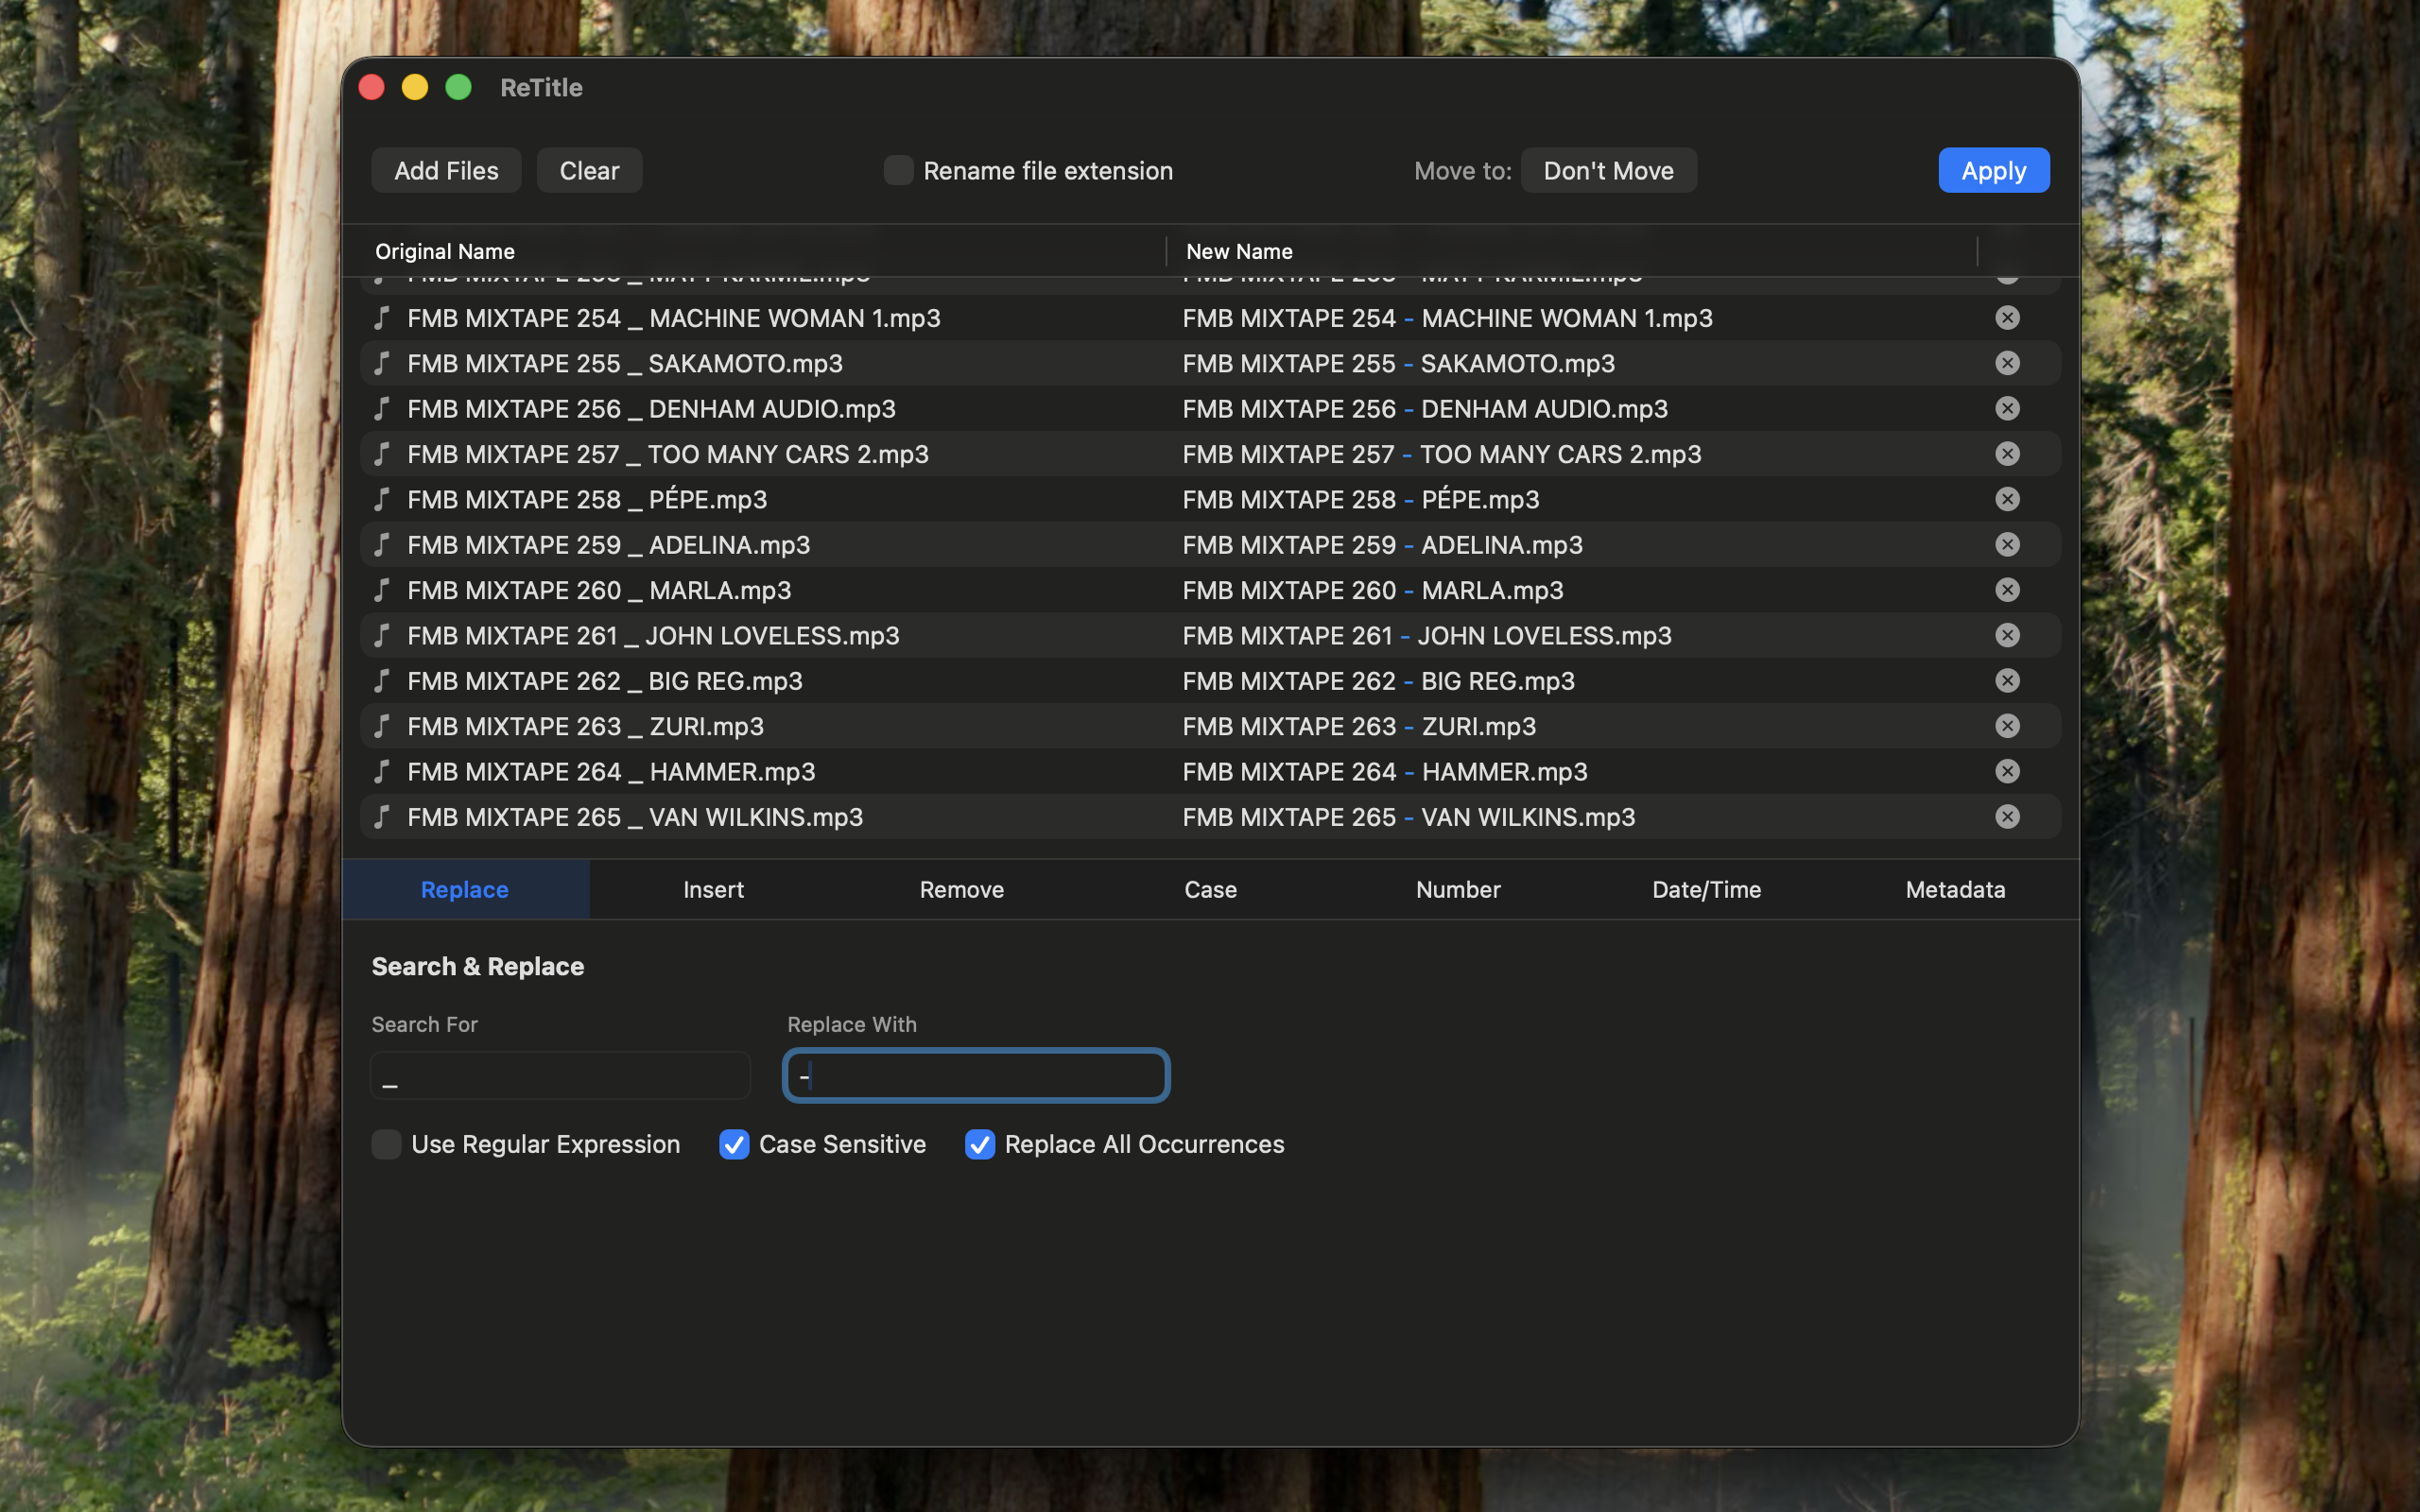
Task: Open the Date/Time renaming tab
Action: (x=1705, y=889)
